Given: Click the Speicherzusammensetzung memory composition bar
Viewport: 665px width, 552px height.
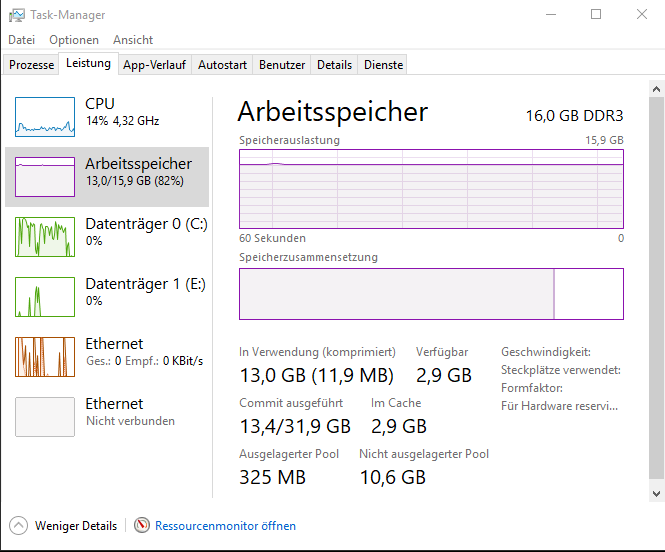Looking at the screenshot, I should tap(431, 294).
